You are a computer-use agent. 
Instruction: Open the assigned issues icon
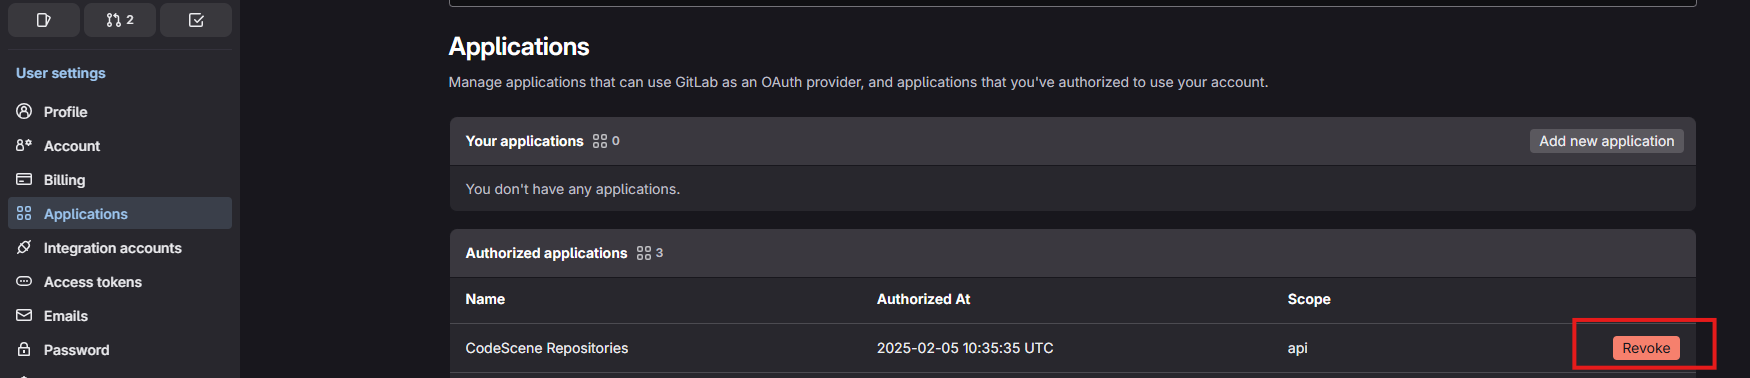pyautogui.click(x=44, y=20)
